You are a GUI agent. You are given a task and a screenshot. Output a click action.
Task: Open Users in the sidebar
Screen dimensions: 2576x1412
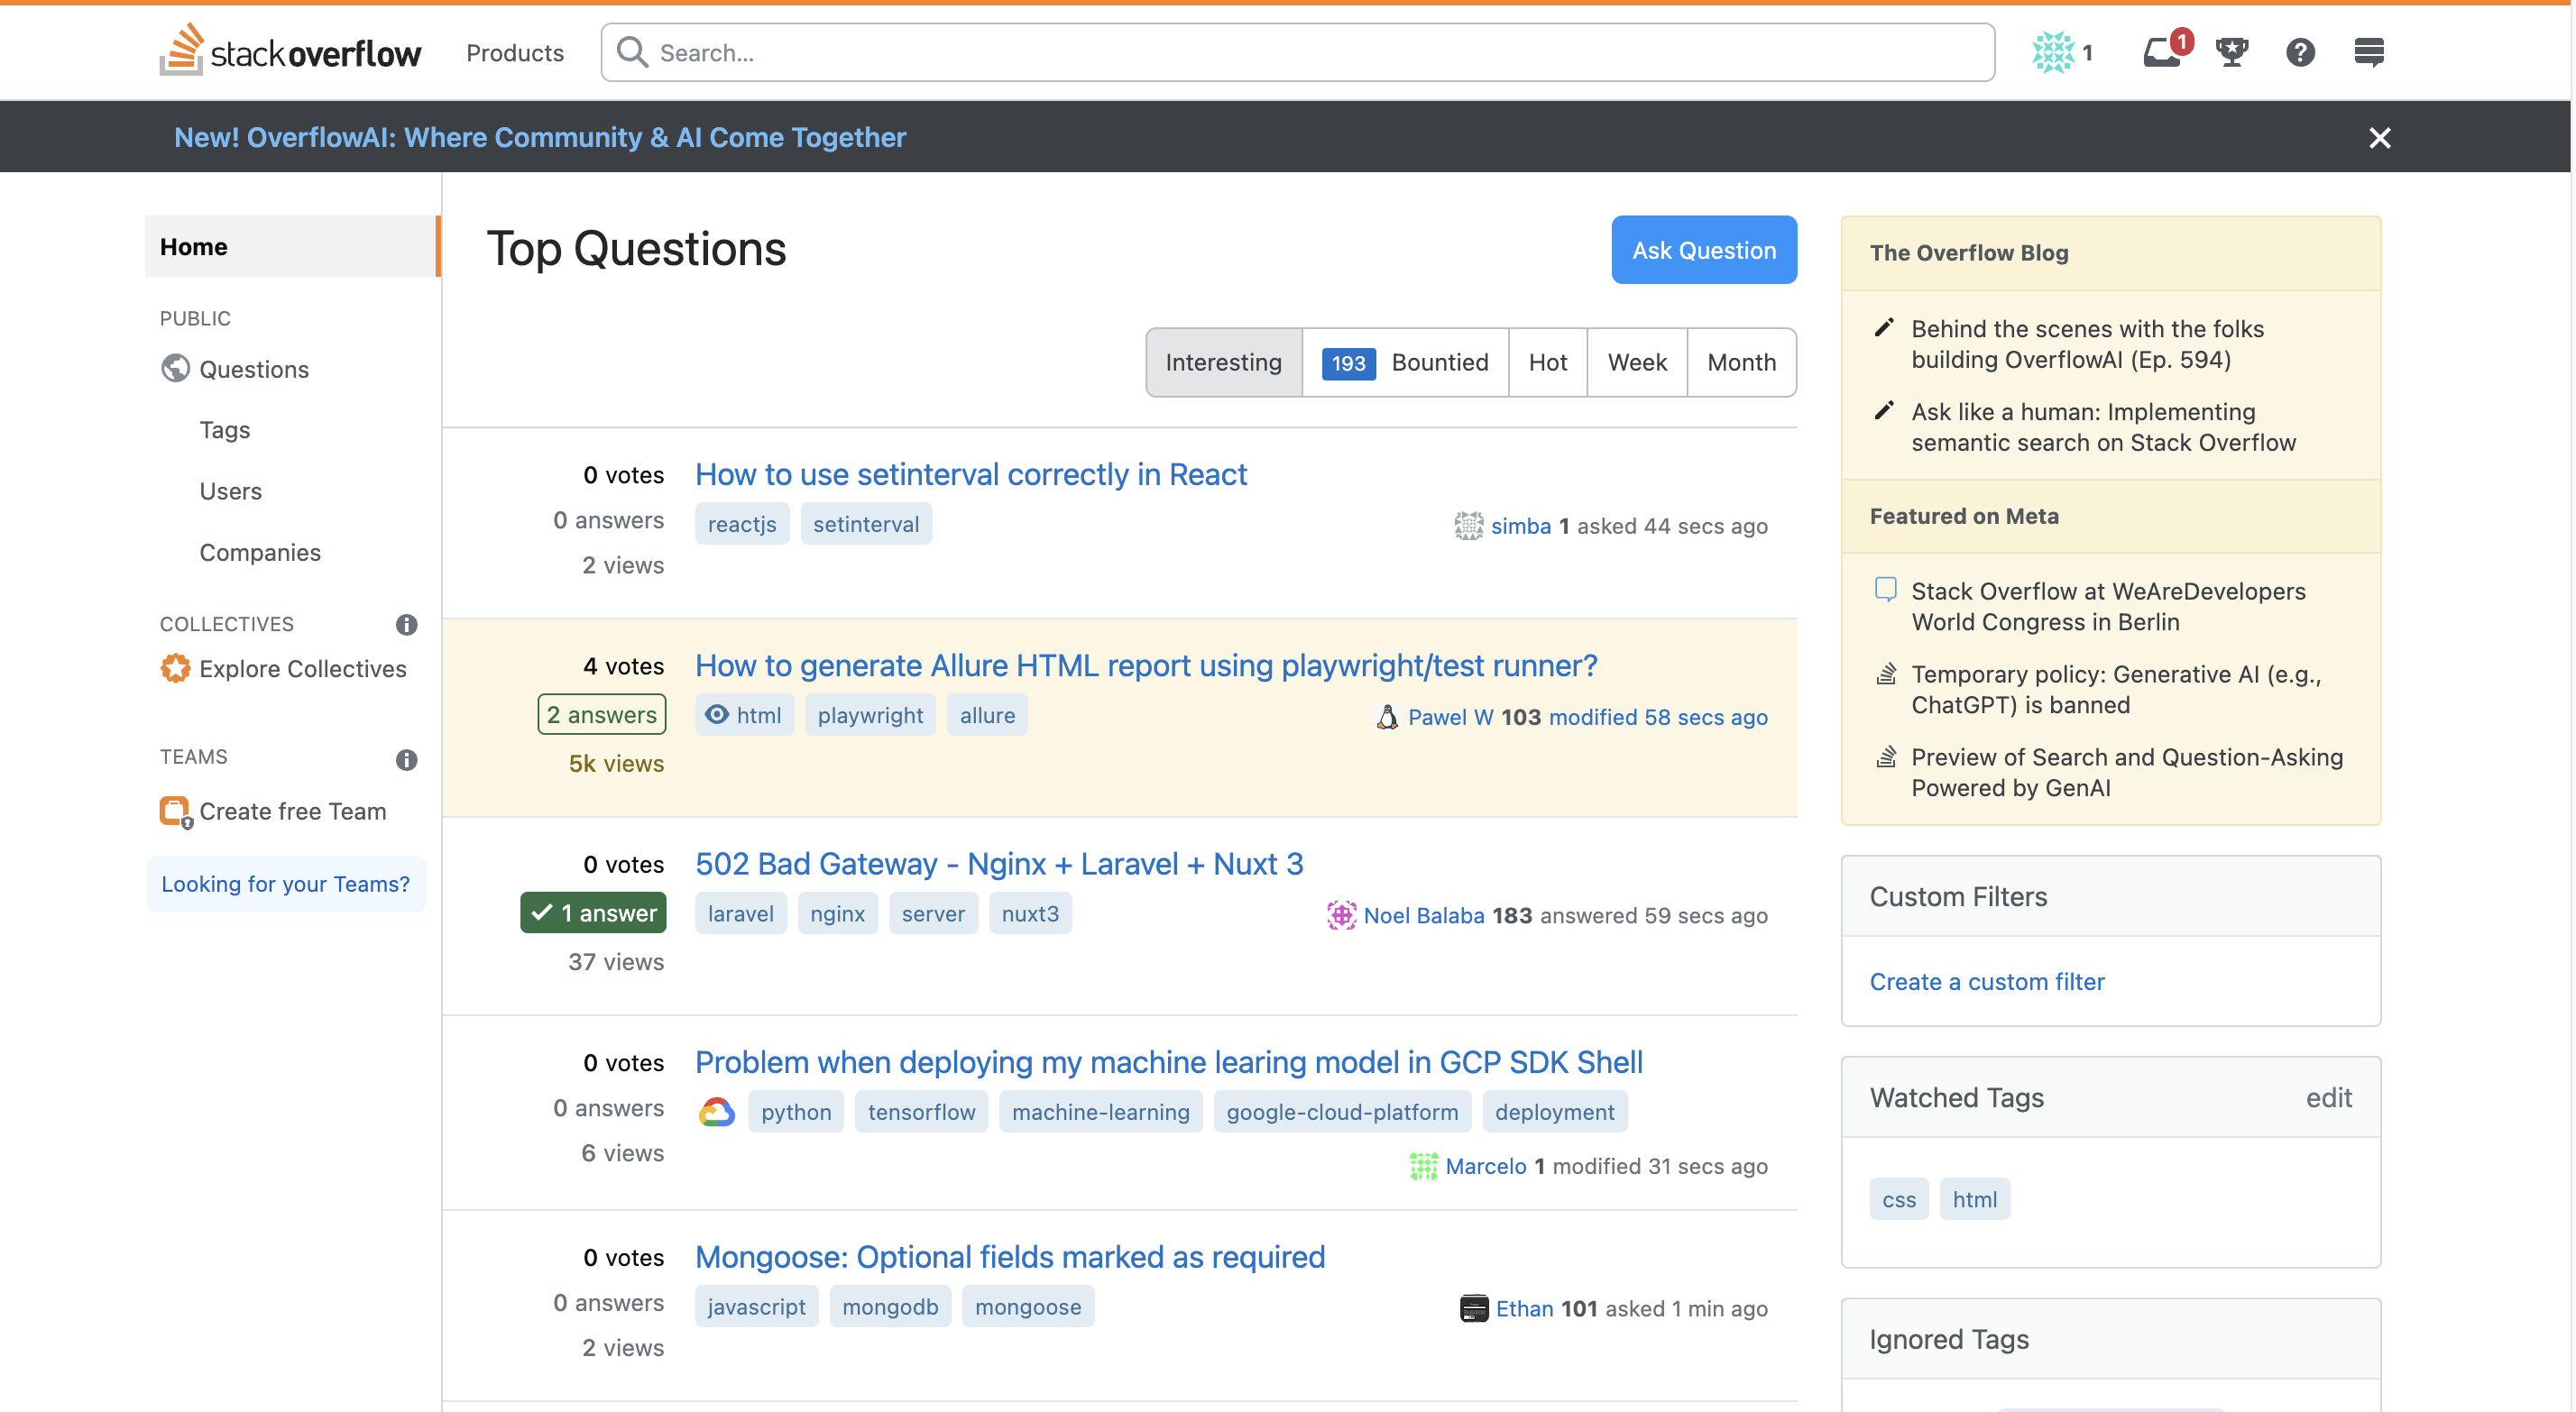coord(231,491)
